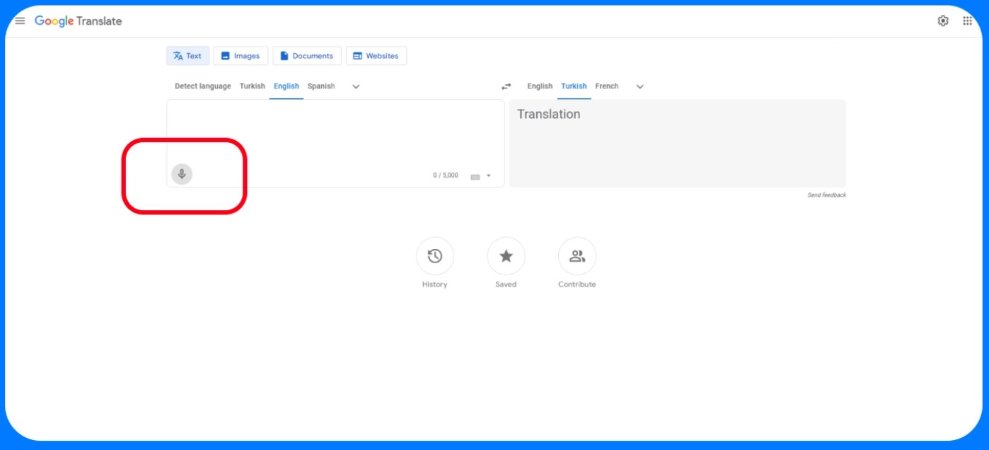This screenshot has width=989, height=450.
Task: Open Saved translations
Action: 506,256
